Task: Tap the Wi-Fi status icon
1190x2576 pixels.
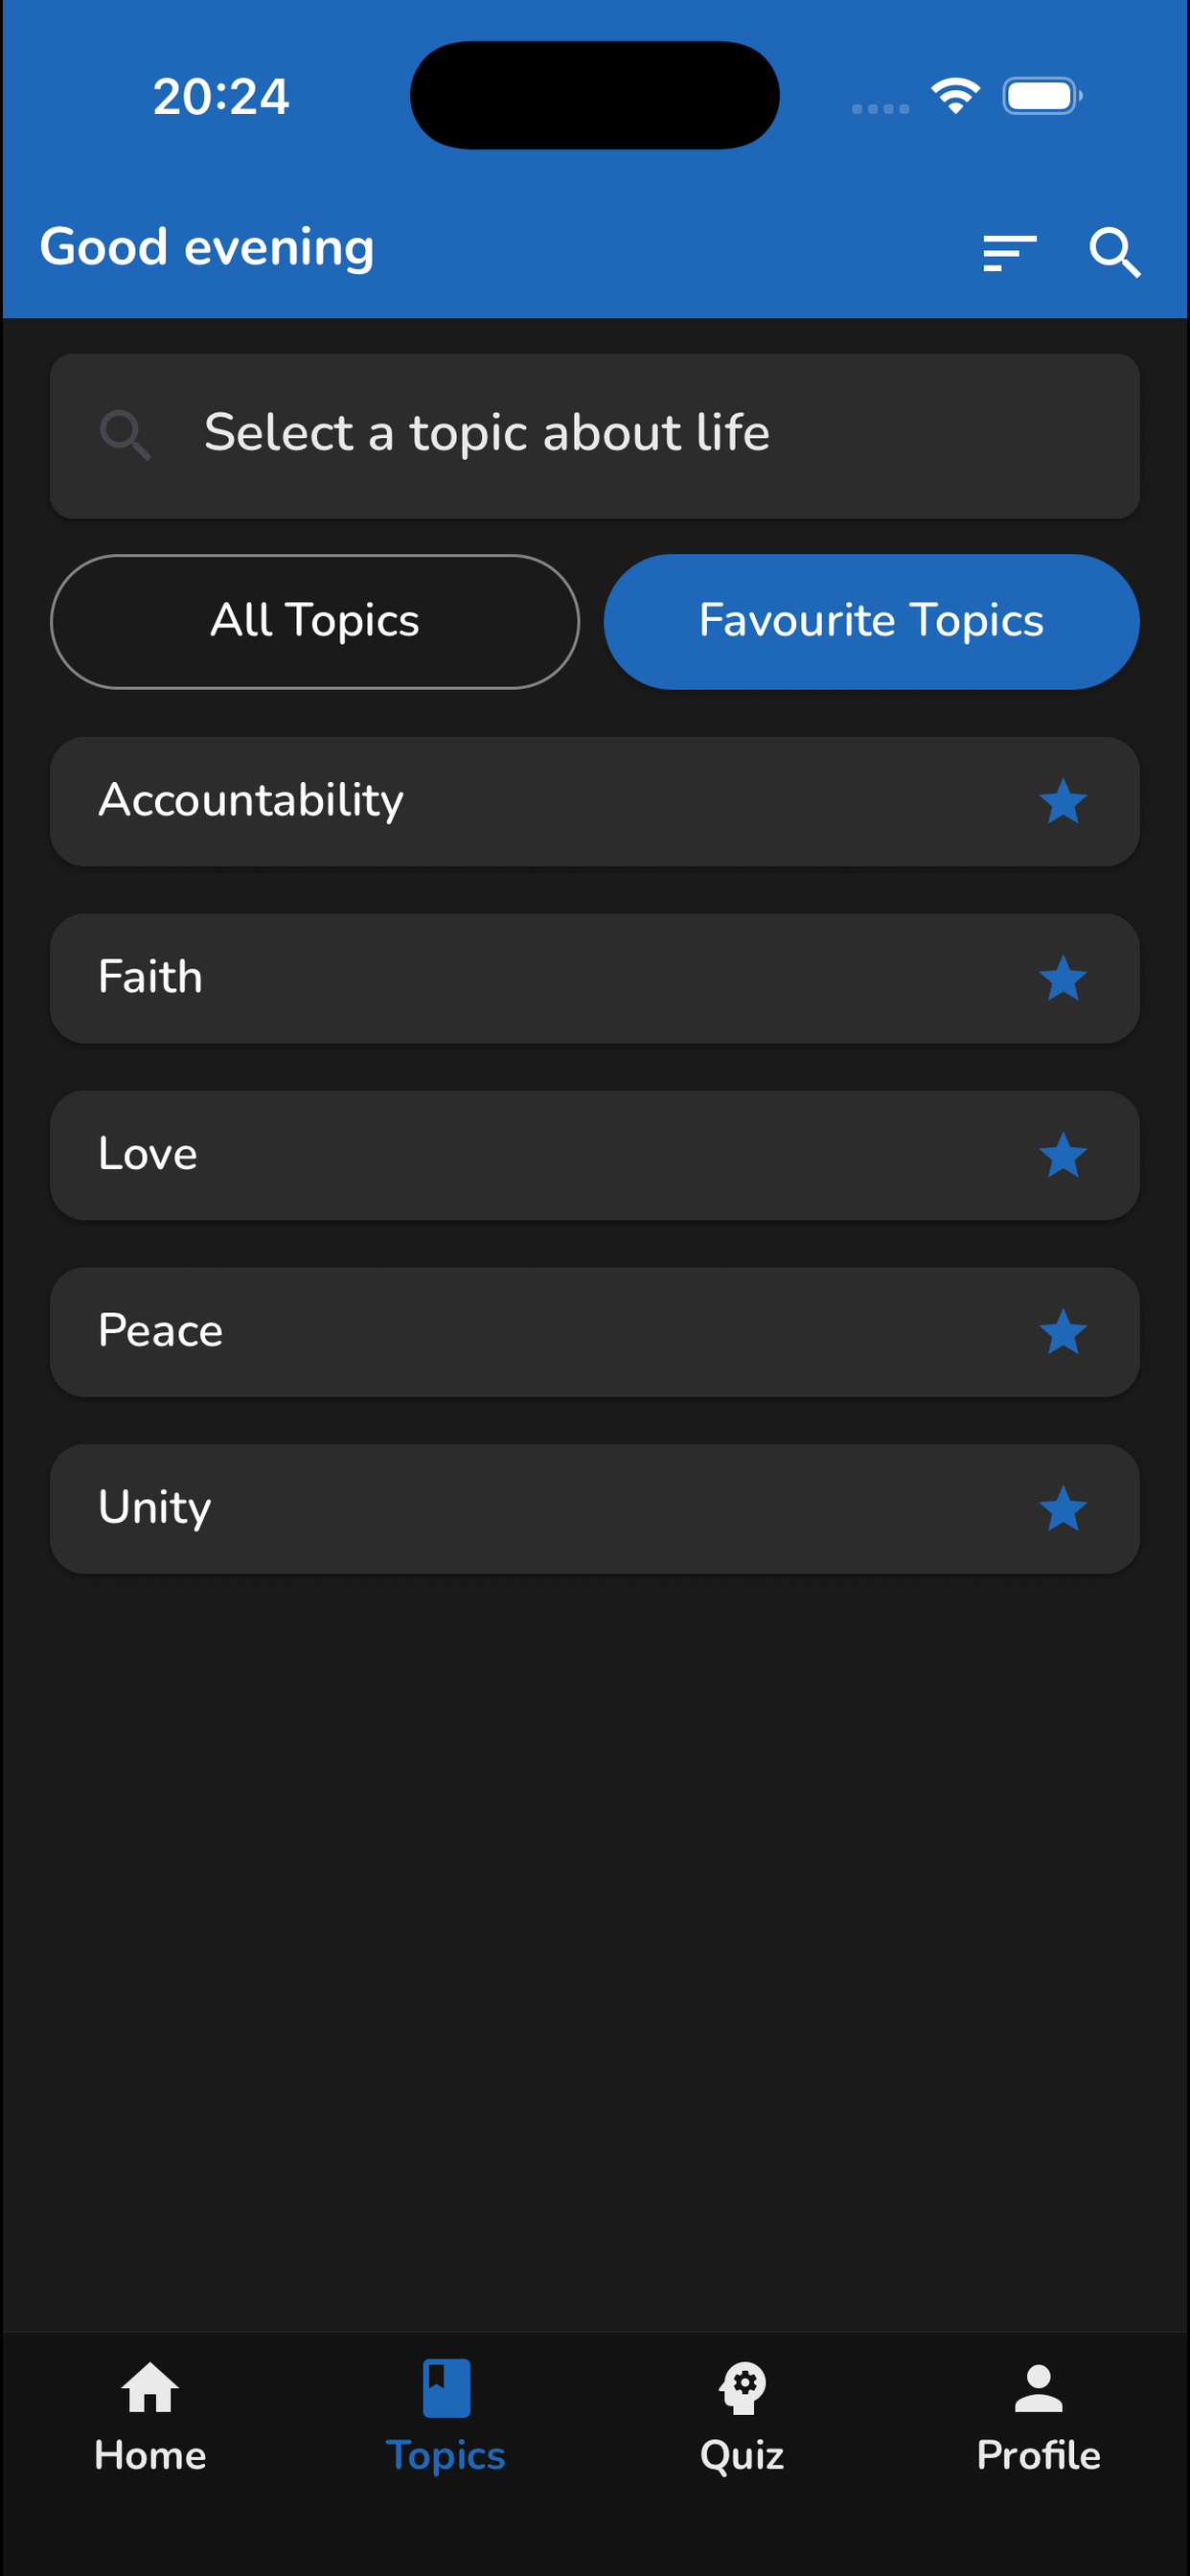Action: (x=955, y=96)
